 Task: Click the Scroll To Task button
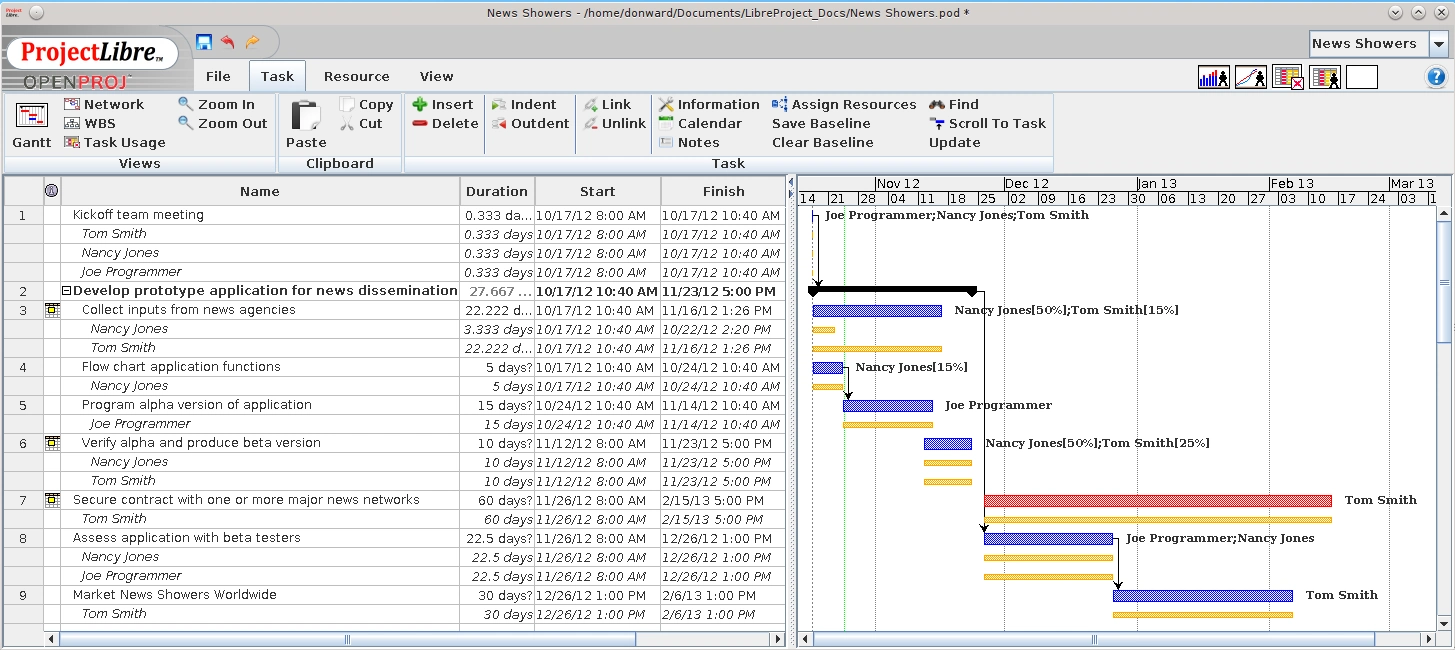pos(987,123)
